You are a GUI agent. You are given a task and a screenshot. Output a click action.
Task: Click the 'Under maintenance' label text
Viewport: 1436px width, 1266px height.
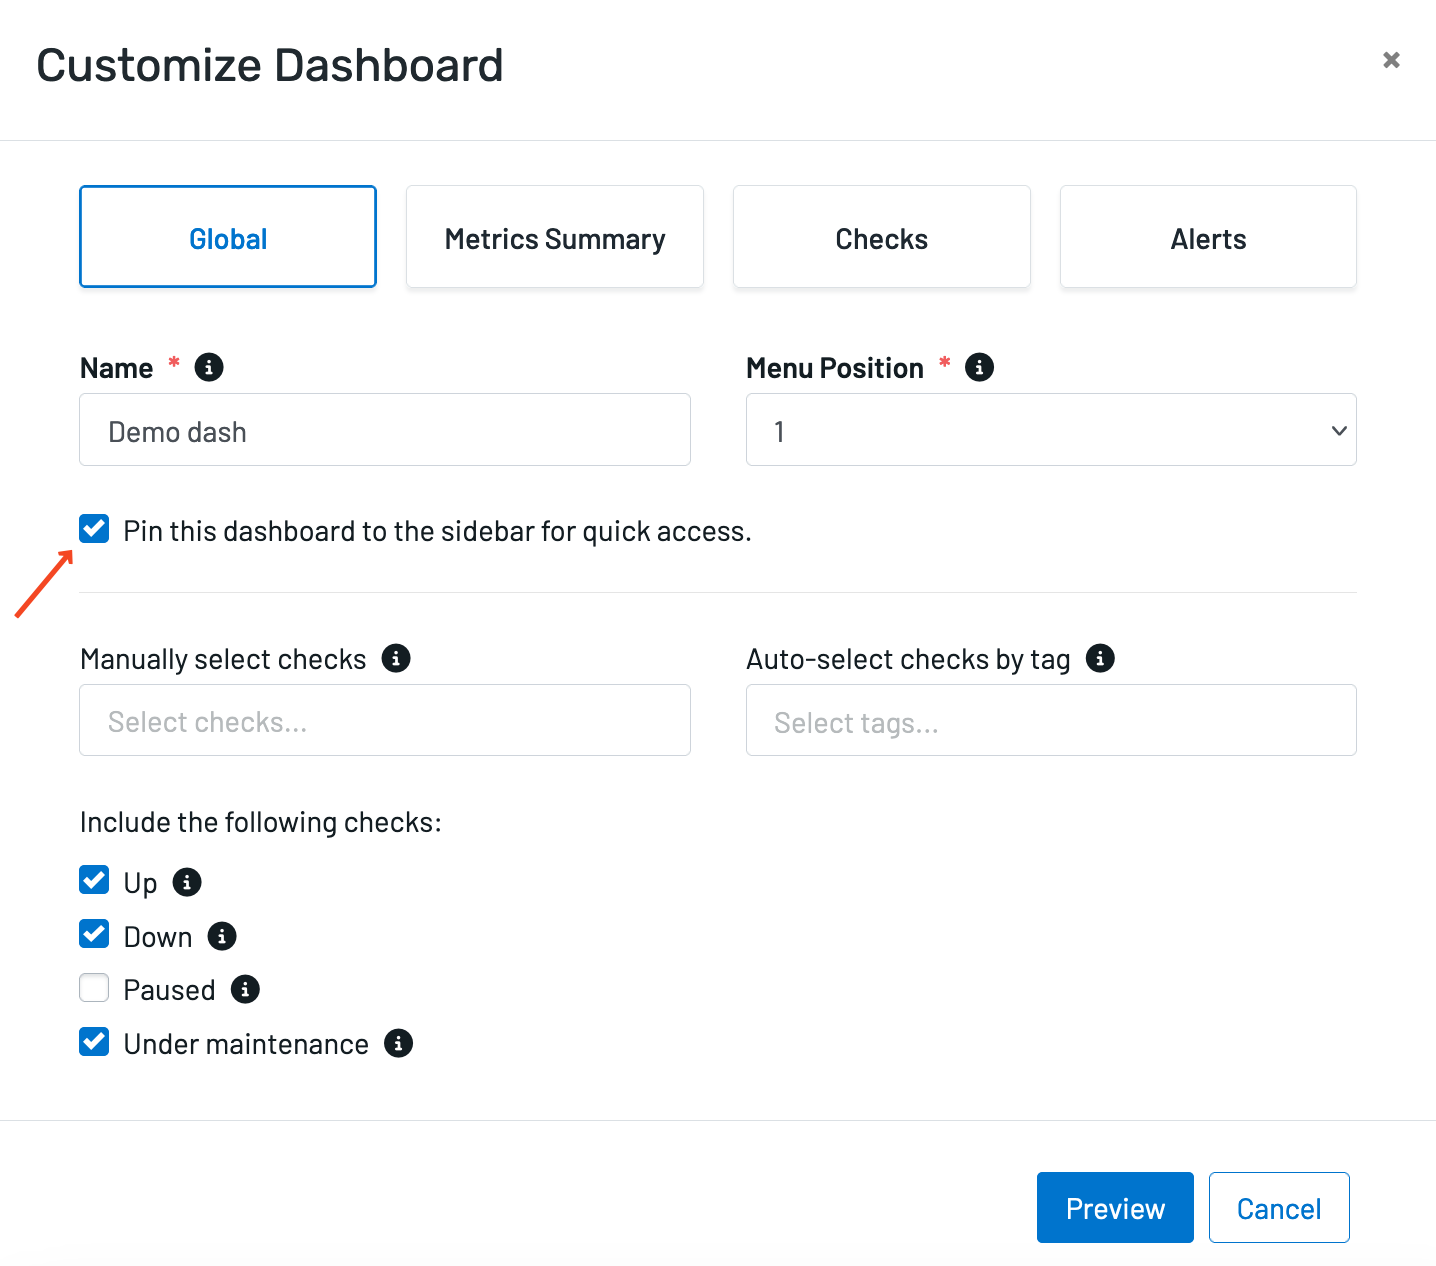coord(246,1044)
